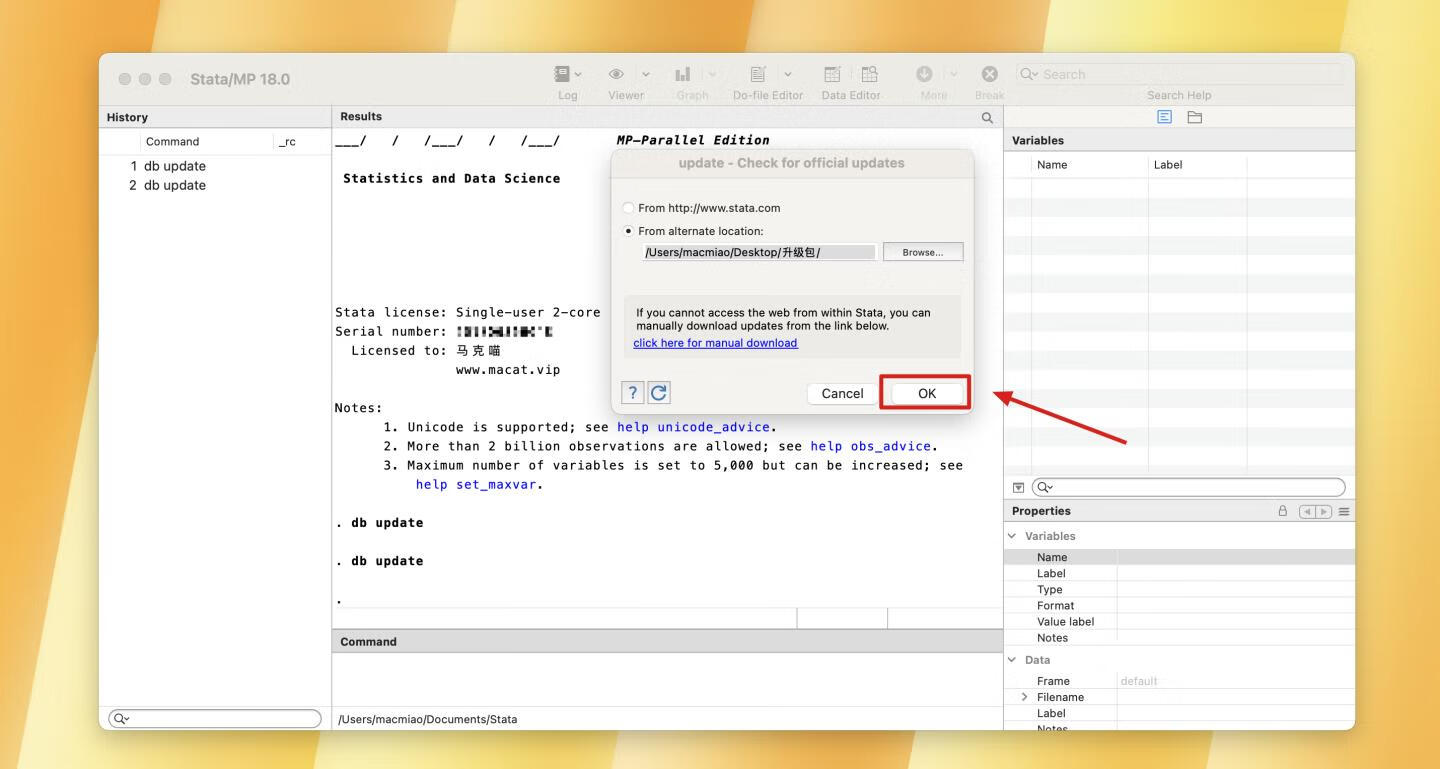Viewport: 1440px width, 769px height.
Task: Open the Properties panel menu icon
Action: (x=1344, y=511)
